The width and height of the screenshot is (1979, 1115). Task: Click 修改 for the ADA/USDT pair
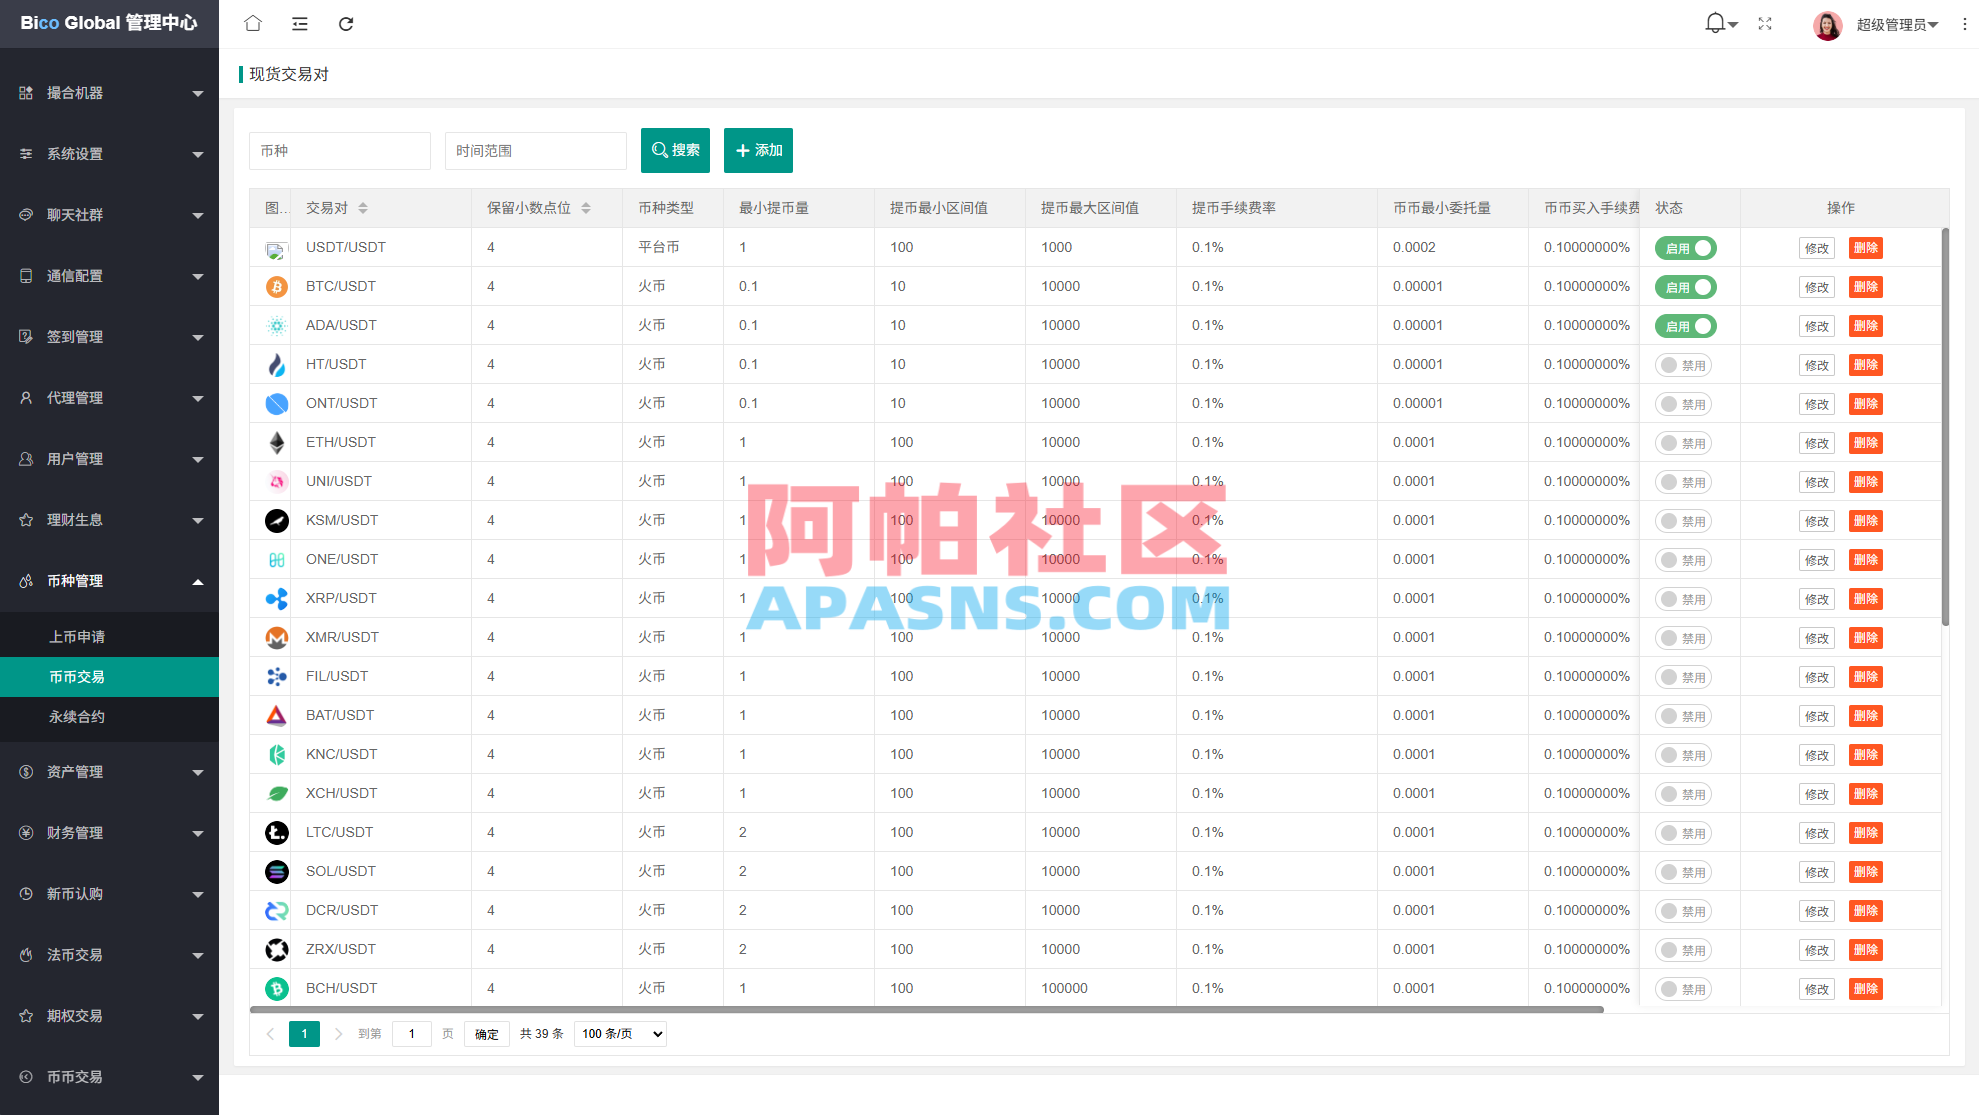(1816, 325)
